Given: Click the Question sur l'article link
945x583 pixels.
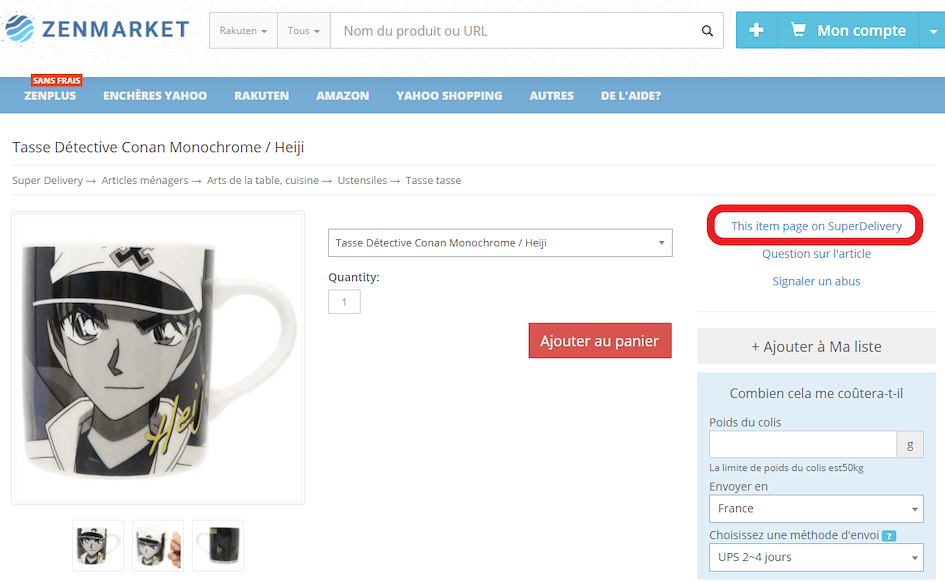Looking at the screenshot, I should (x=817, y=254).
